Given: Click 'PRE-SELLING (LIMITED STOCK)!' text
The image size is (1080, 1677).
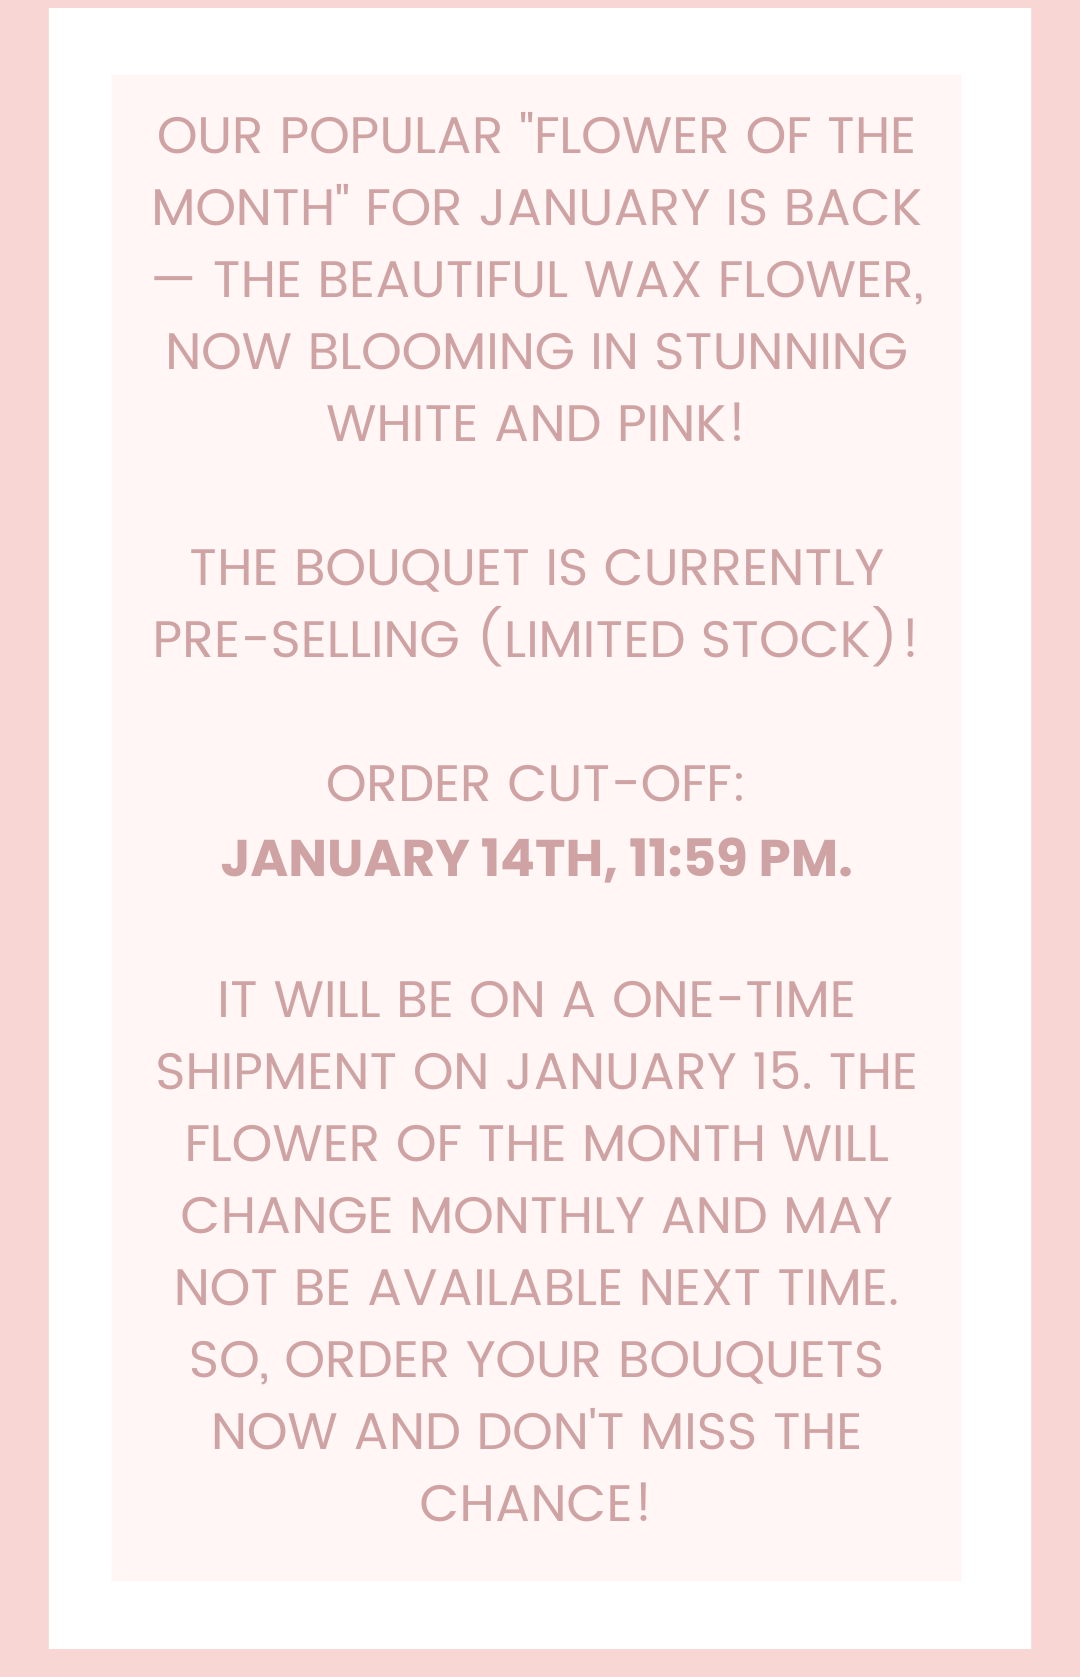Looking at the screenshot, I should (x=536, y=640).
